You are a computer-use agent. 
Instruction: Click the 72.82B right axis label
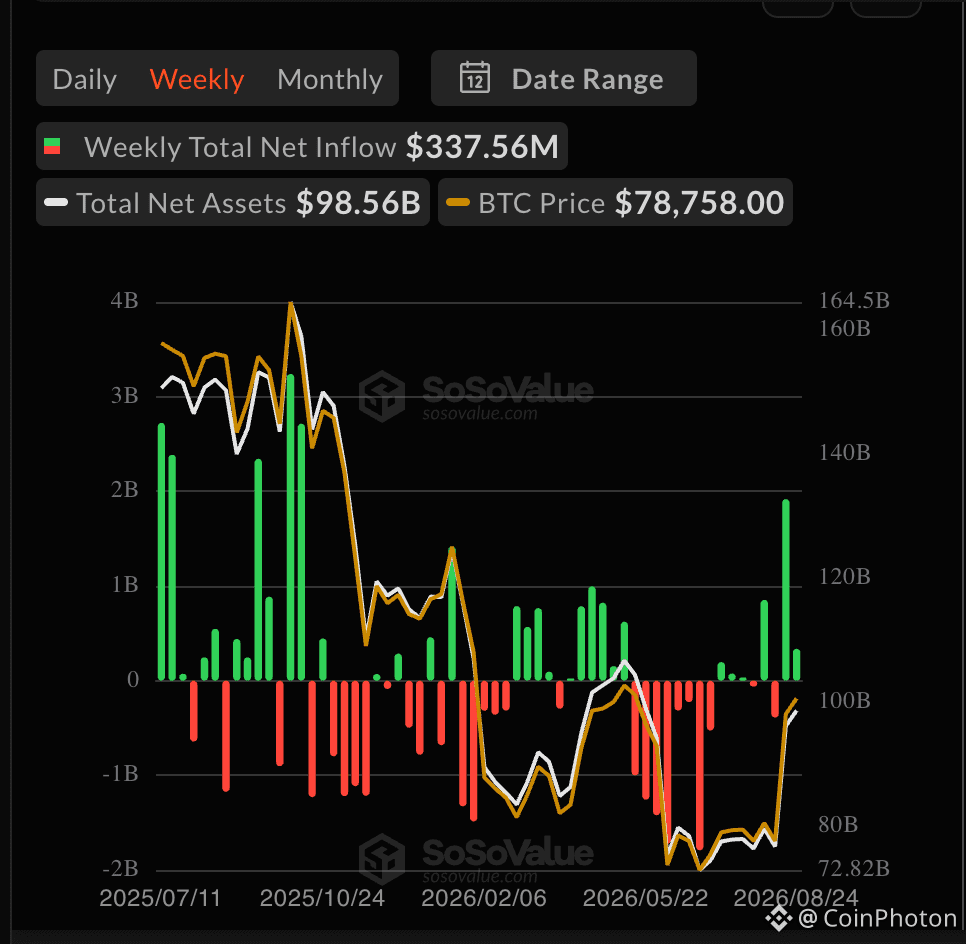854,868
